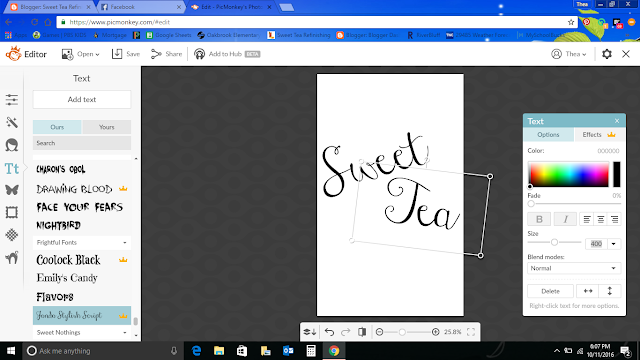Image resolution: width=640 pixels, height=360 pixels.
Task: Click the zoom out minus icon
Action: pyautogui.click(x=379, y=332)
